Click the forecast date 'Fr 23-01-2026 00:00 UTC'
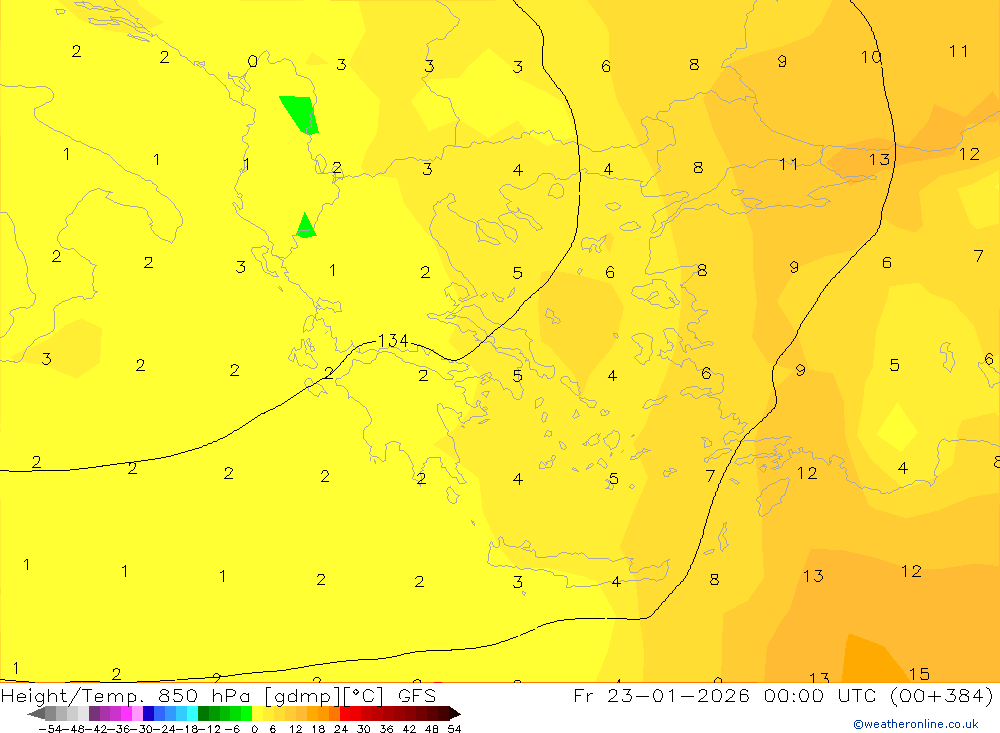Image resolution: width=1000 pixels, height=733 pixels. [x=727, y=695]
